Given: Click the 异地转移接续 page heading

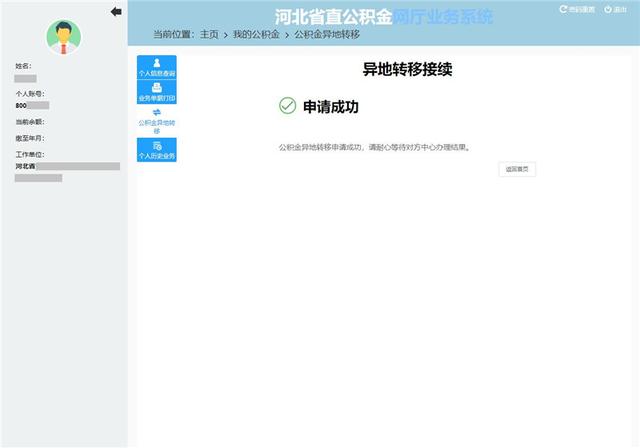Looking at the screenshot, I should pyautogui.click(x=409, y=71).
